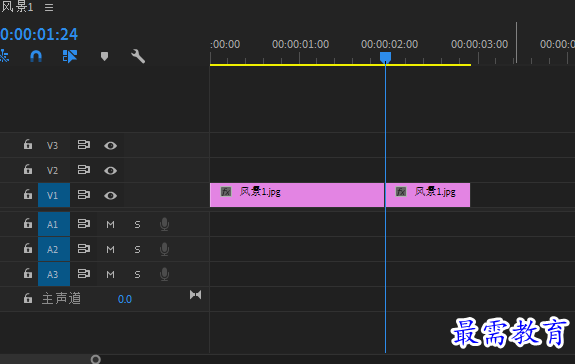575x364 pixels.
Task: Toggle sync lock on A2
Action: click(84, 249)
